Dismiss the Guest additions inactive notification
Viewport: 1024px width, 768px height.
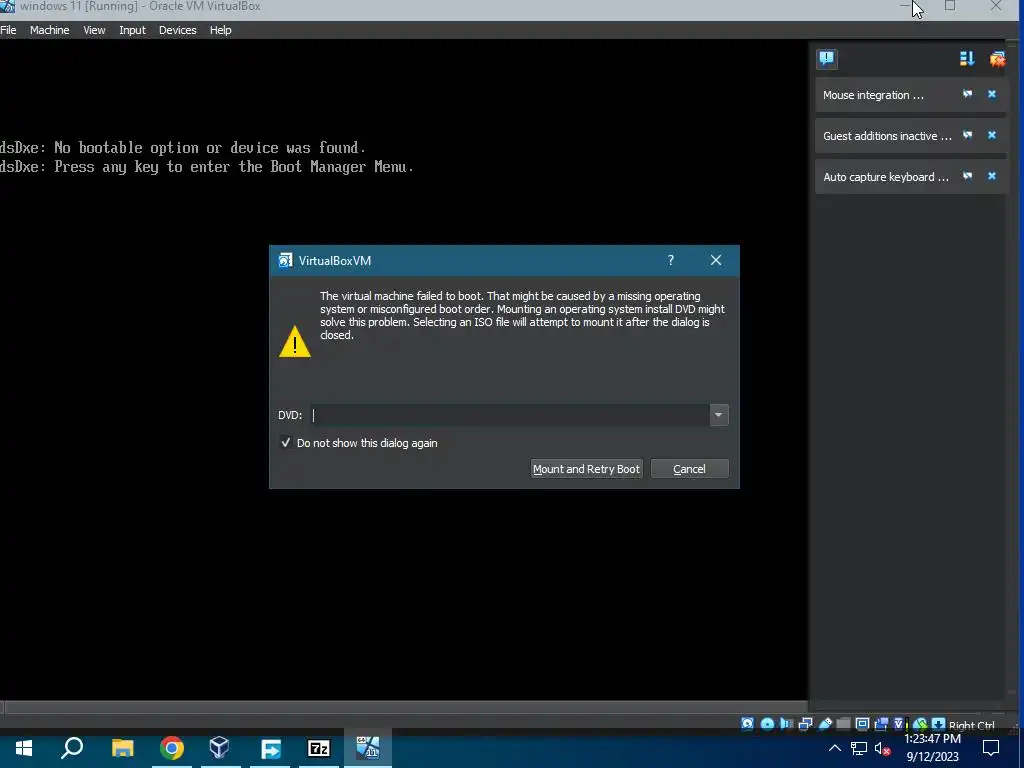click(x=991, y=135)
